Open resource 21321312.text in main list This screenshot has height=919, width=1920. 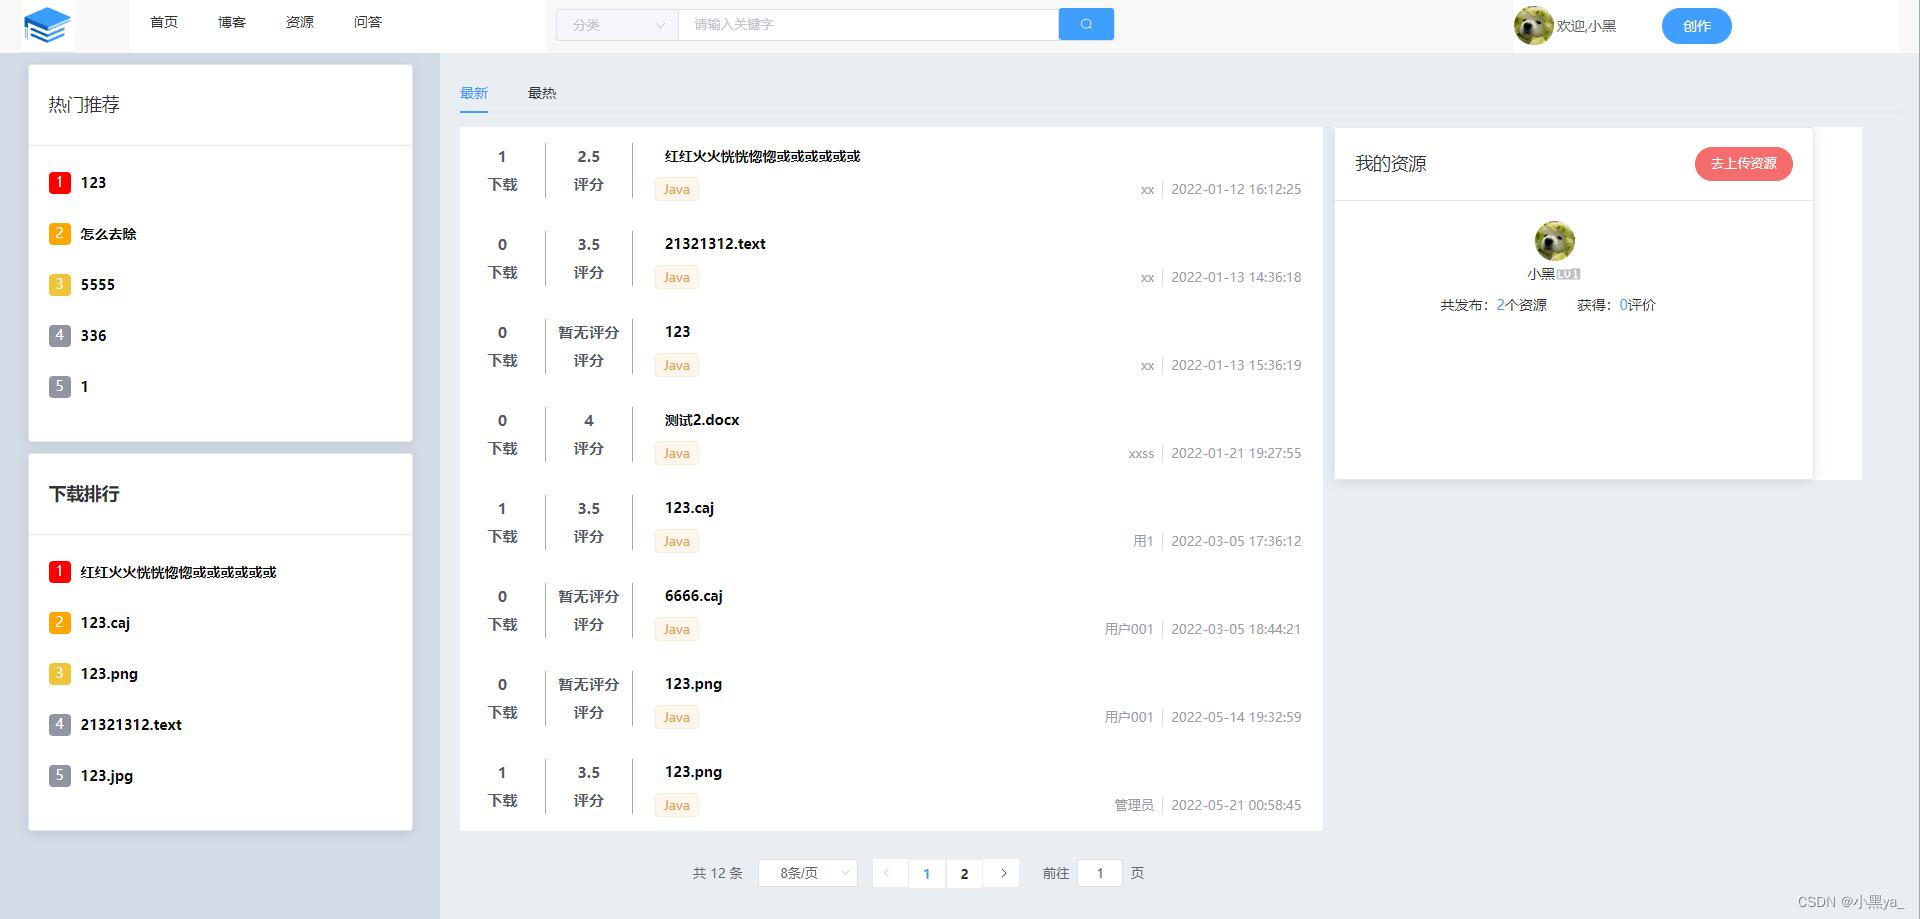(715, 244)
